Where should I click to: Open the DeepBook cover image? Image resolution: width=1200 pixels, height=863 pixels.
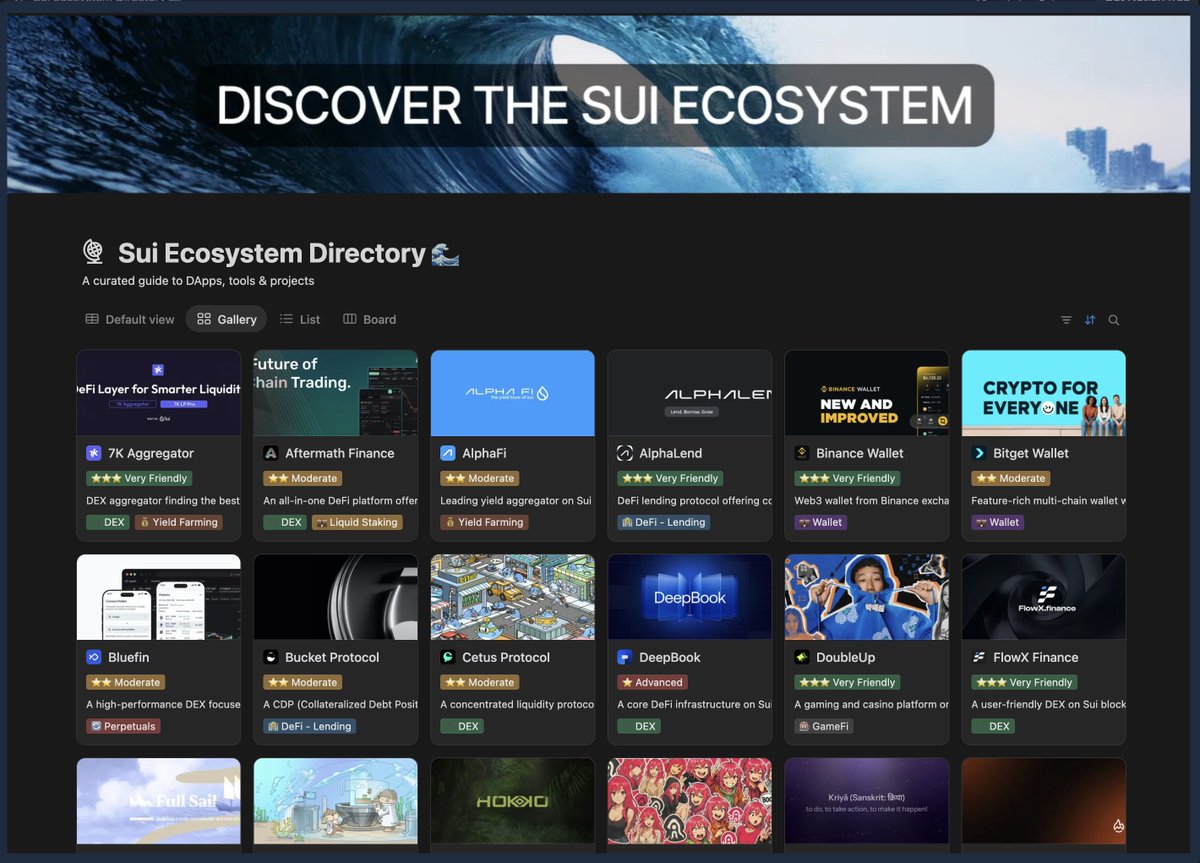tap(690, 597)
